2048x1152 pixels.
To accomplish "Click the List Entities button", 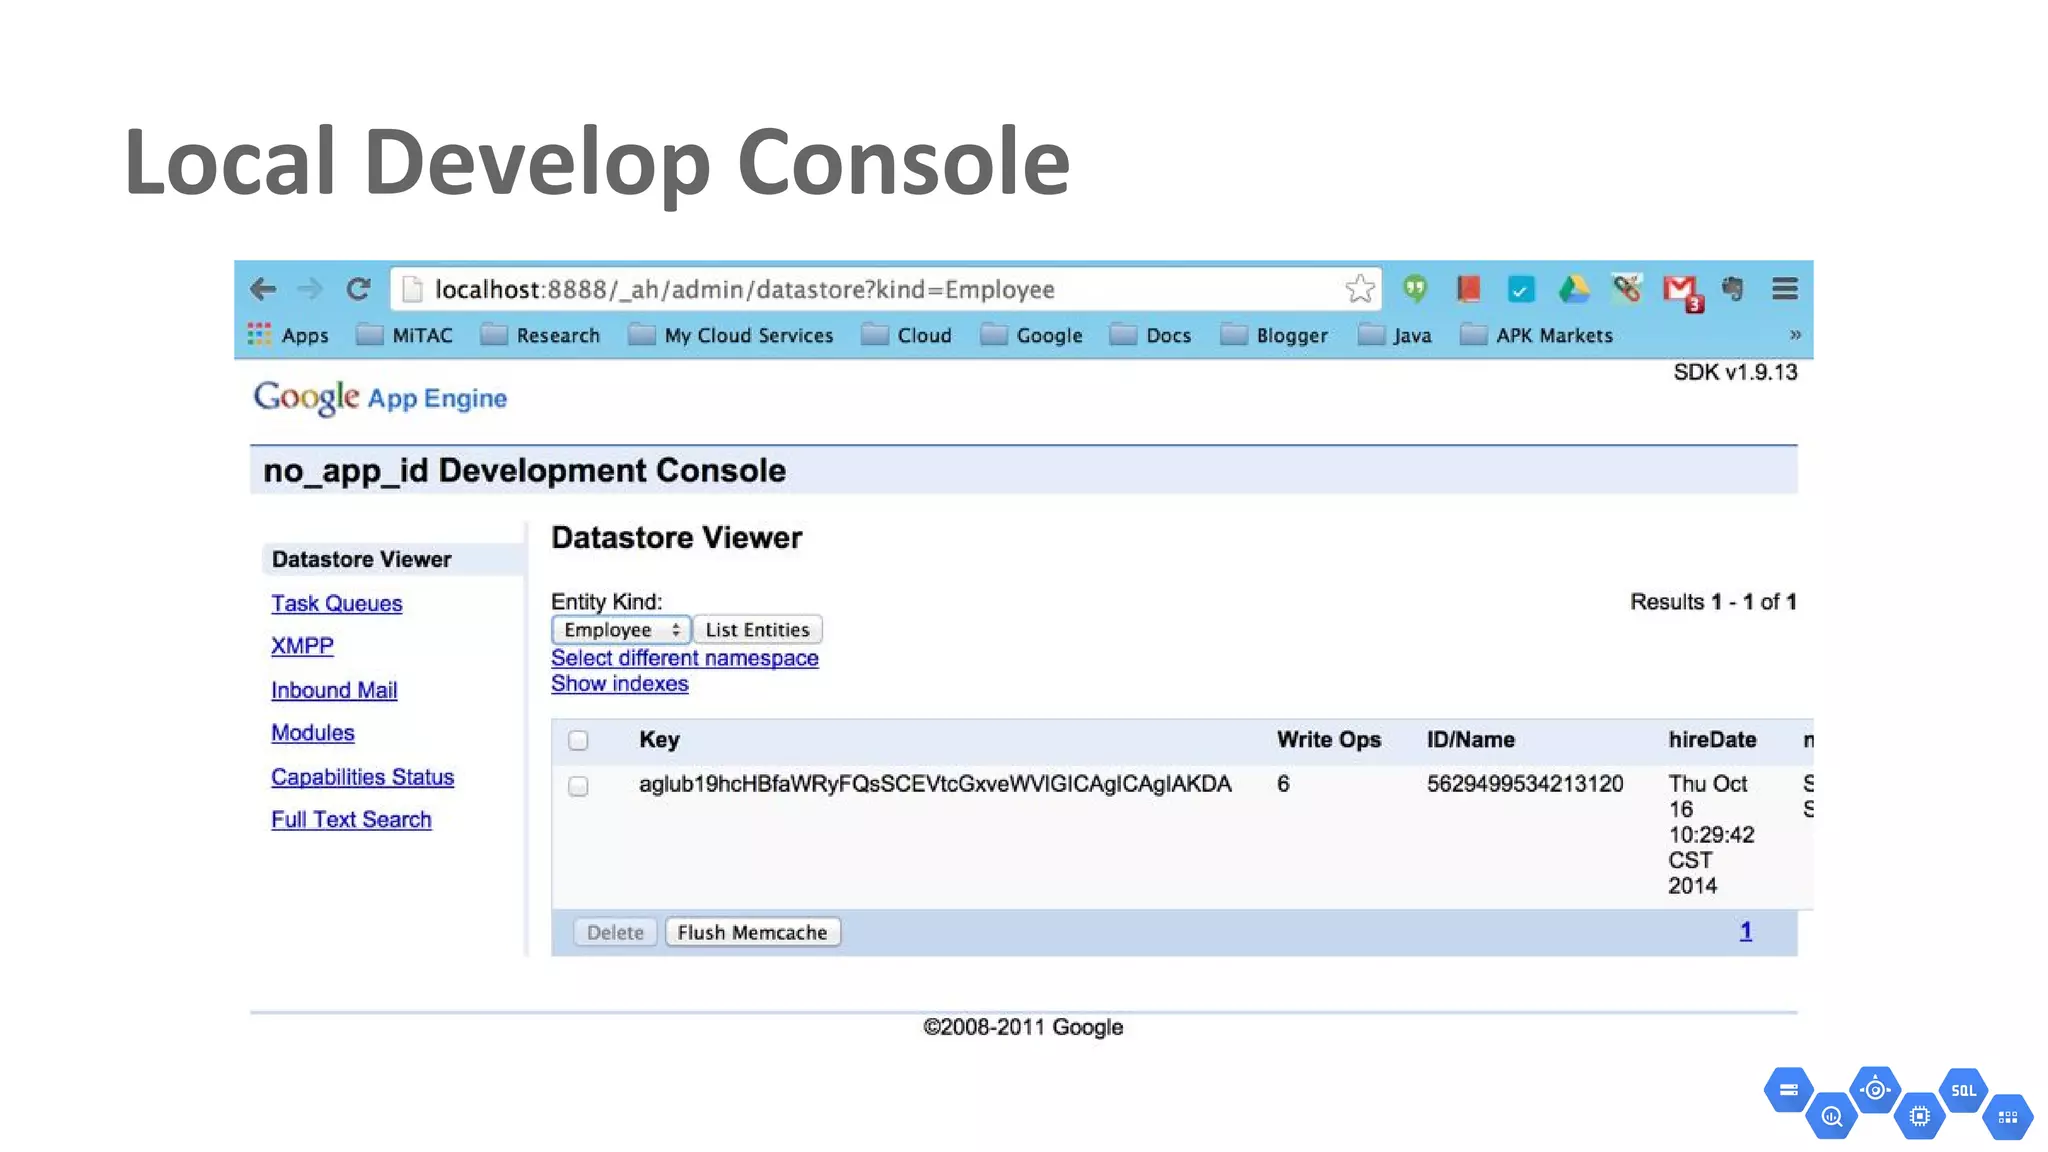I will pyautogui.click(x=757, y=630).
